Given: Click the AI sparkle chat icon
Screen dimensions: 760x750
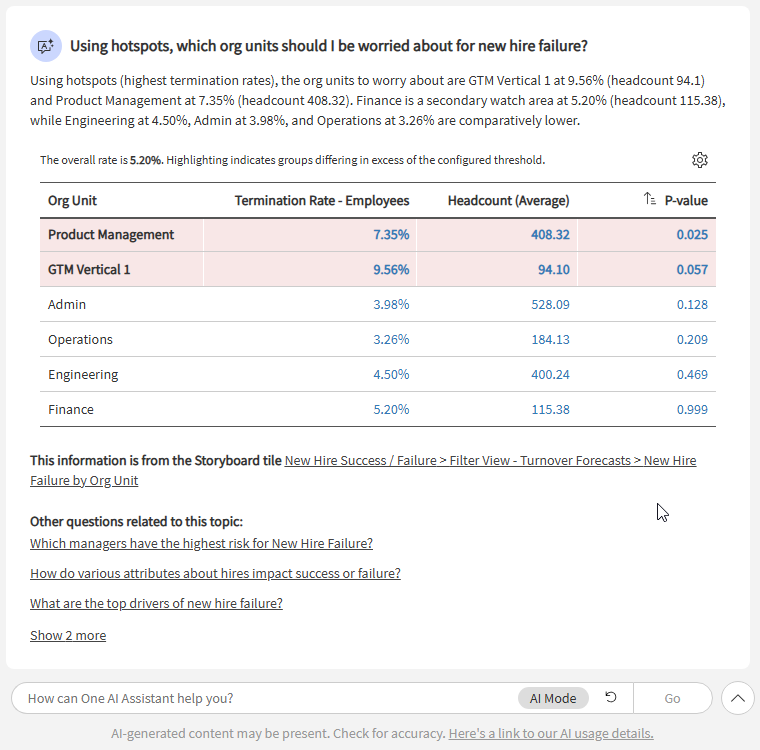Looking at the screenshot, I should pos(45,46).
